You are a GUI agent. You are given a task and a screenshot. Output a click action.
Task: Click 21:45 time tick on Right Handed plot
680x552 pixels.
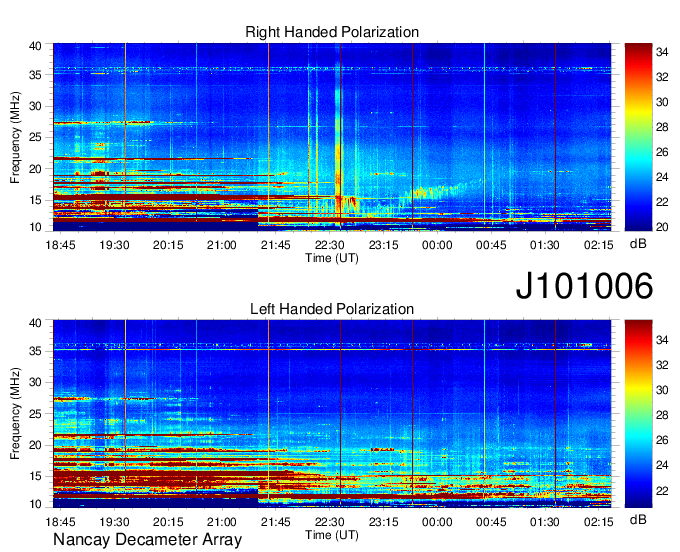pyautogui.click(x=275, y=245)
